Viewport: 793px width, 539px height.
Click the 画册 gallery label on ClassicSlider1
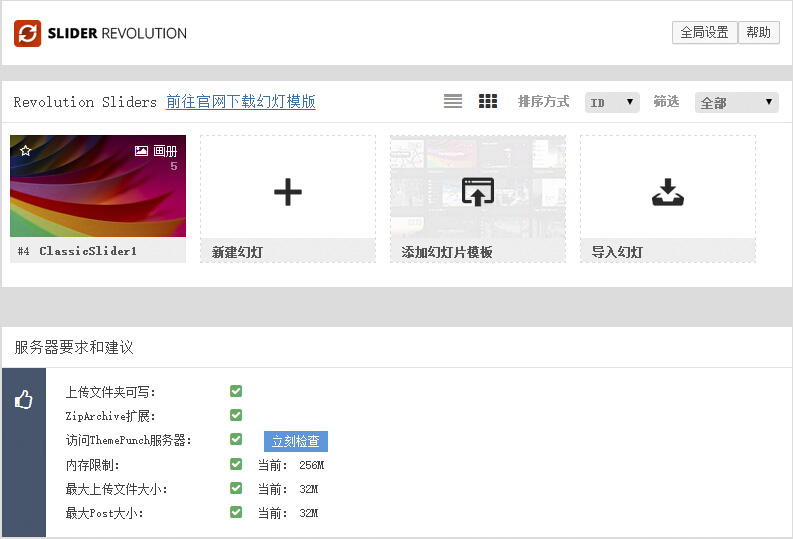[165, 151]
